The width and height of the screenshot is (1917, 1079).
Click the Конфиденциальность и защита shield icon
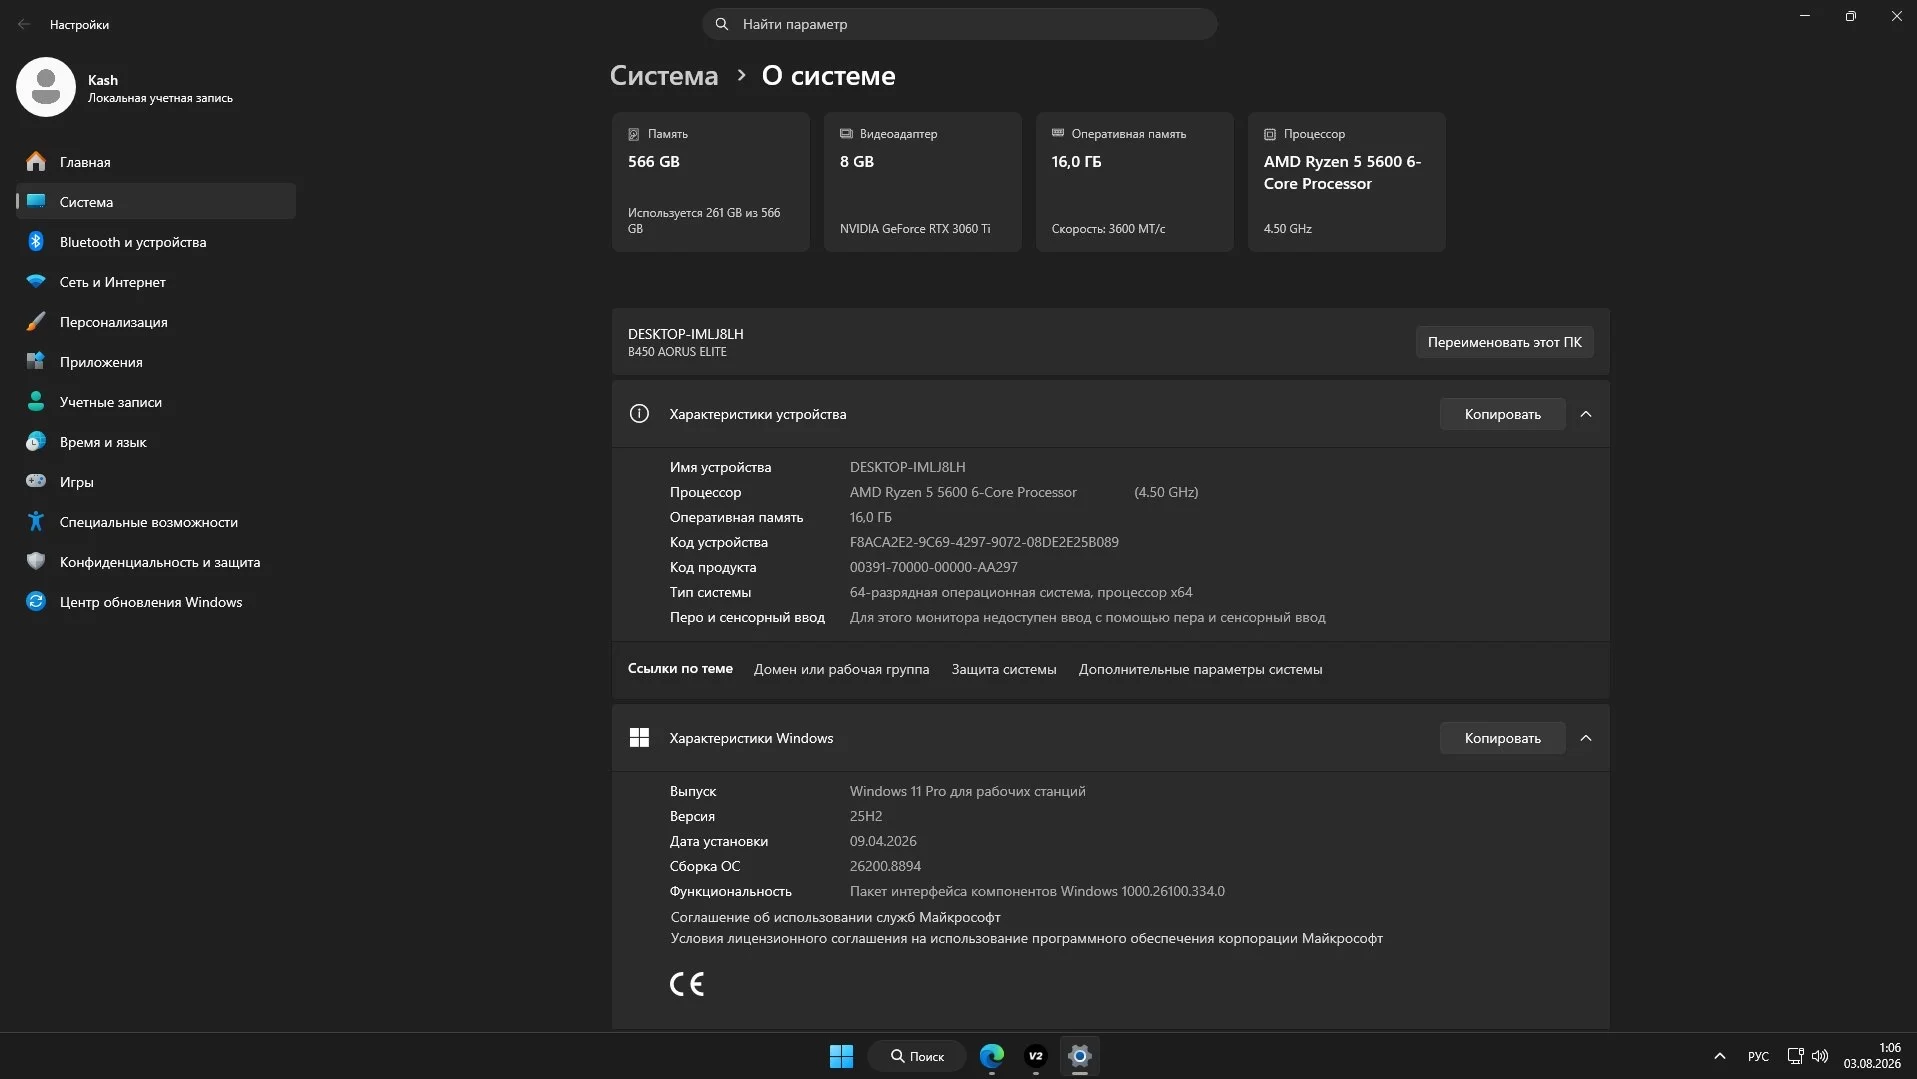click(36, 561)
